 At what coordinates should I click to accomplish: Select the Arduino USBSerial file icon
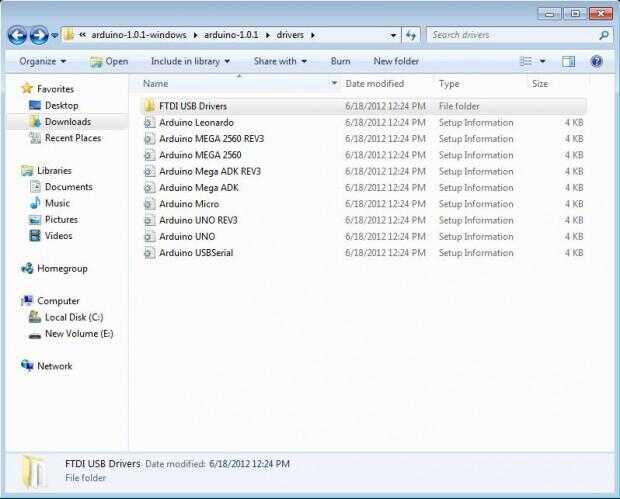point(149,253)
